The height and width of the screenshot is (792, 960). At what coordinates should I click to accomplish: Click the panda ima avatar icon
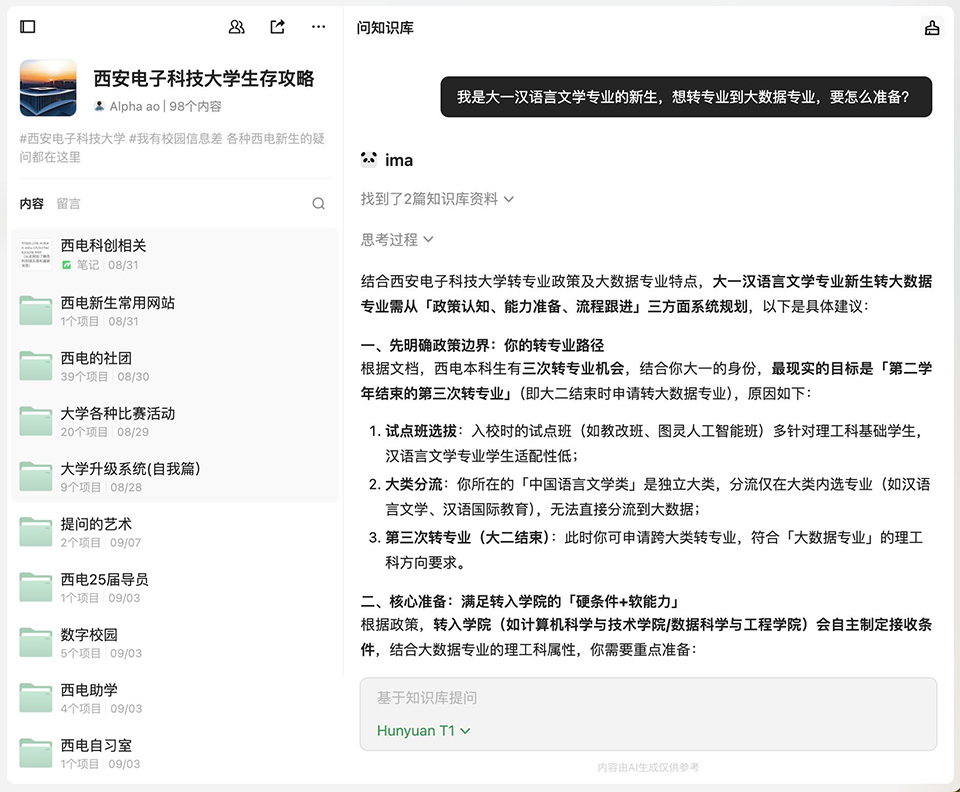tap(369, 160)
